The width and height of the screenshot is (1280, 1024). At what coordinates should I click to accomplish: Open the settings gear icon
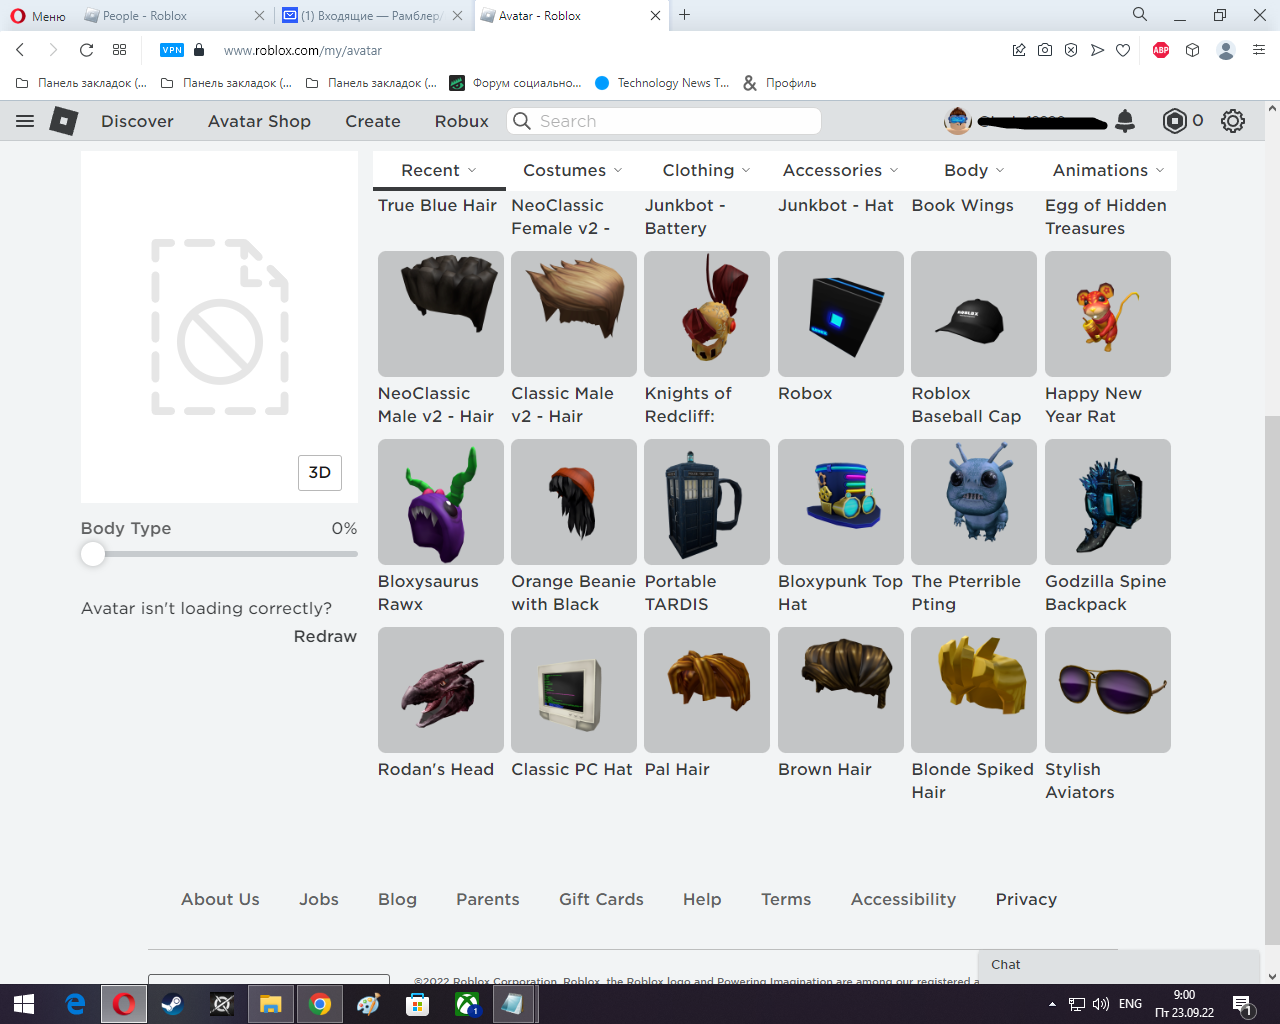pyautogui.click(x=1233, y=121)
